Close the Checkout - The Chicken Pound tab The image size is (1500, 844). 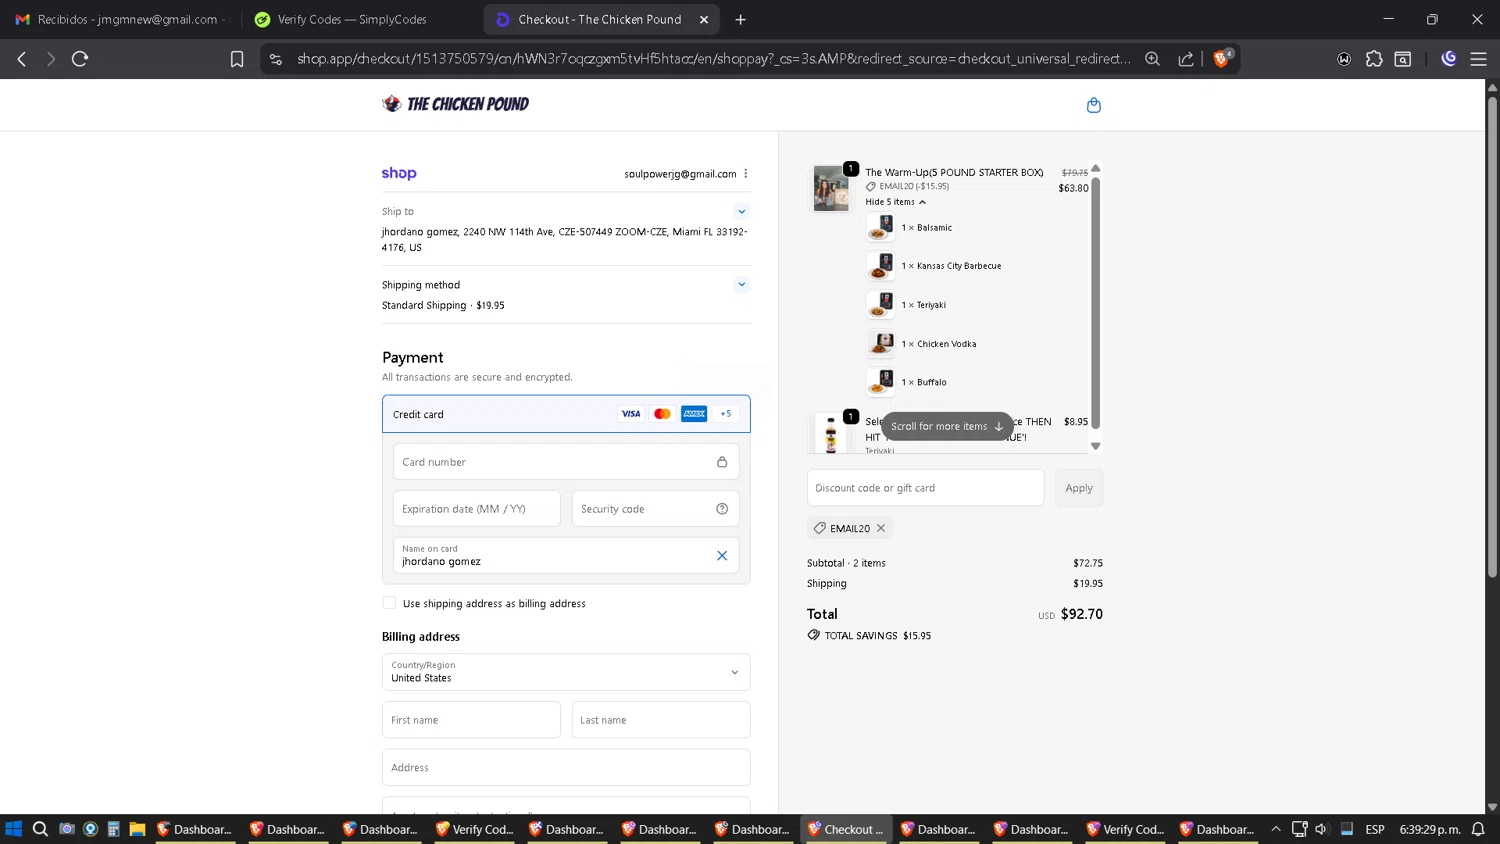(704, 19)
